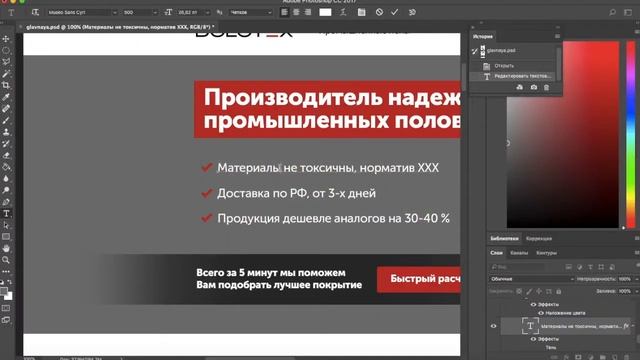This screenshot has height=360, width=640.
Task: Click the text color swatch
Action: pos(325,12)
